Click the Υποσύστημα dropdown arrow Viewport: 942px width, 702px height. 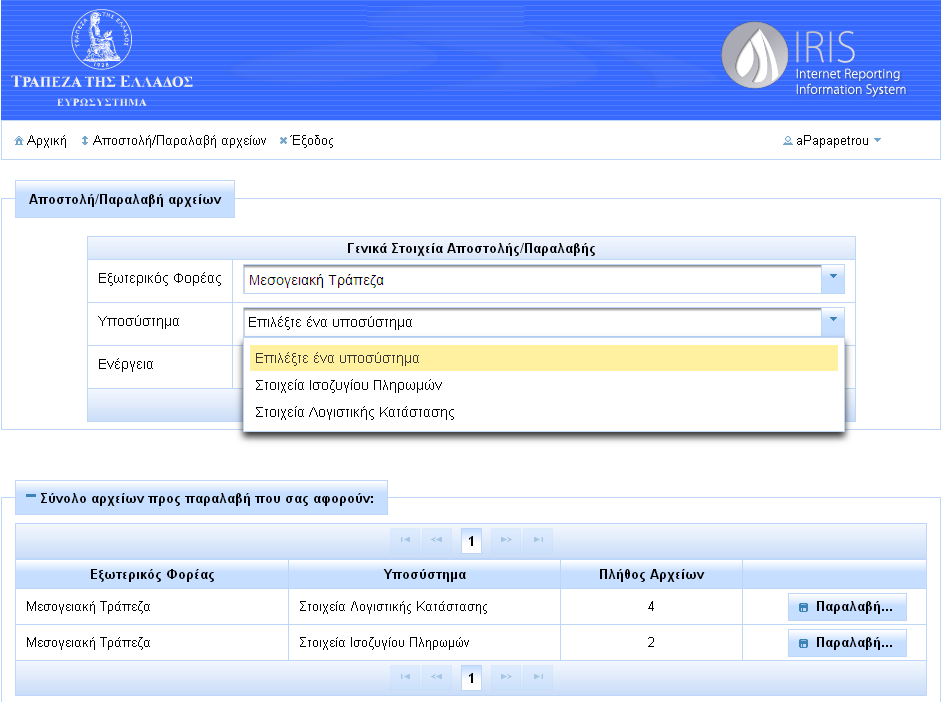833,322
